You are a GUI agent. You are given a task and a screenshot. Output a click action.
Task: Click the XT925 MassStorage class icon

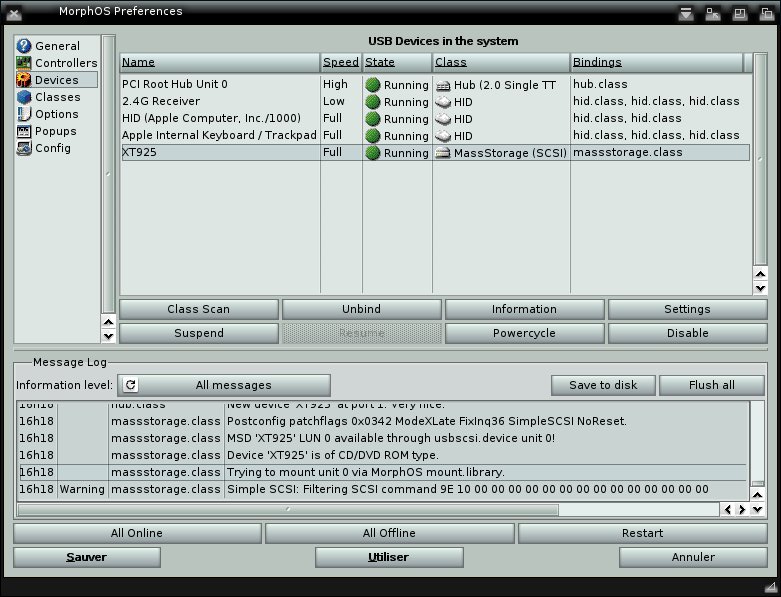pos(445,153)
